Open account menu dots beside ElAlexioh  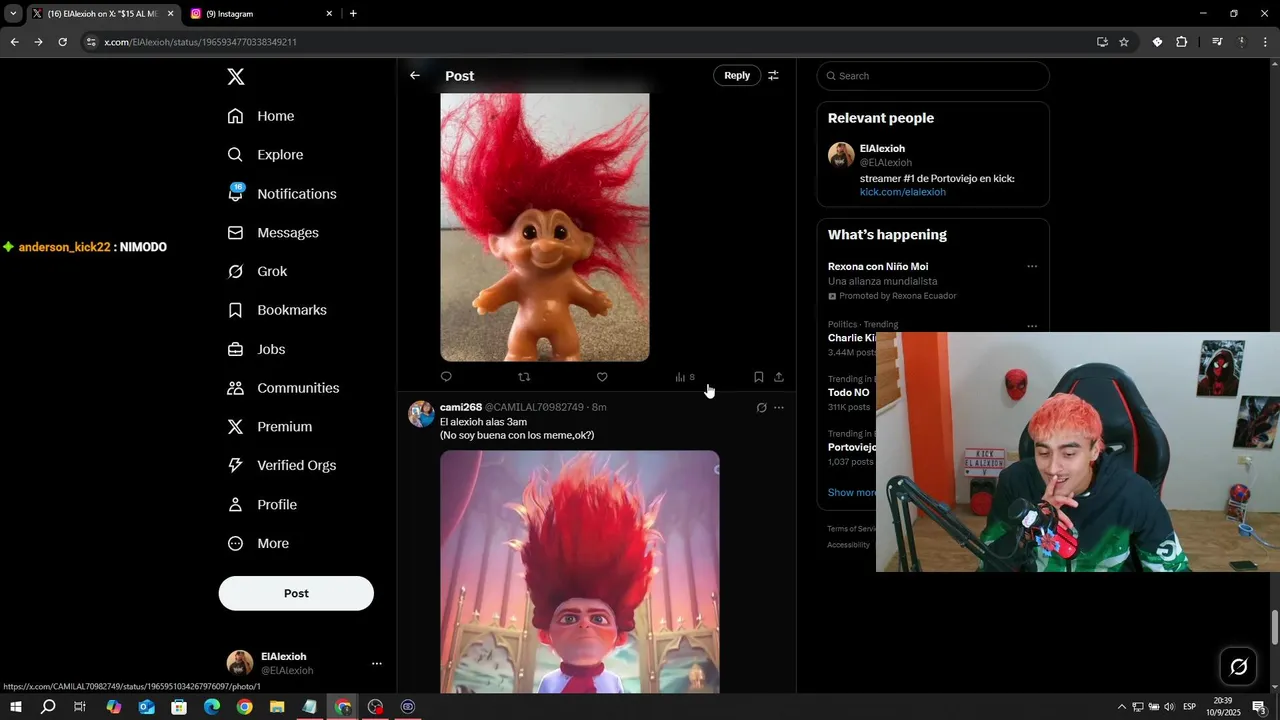click(x=377, y=663)
